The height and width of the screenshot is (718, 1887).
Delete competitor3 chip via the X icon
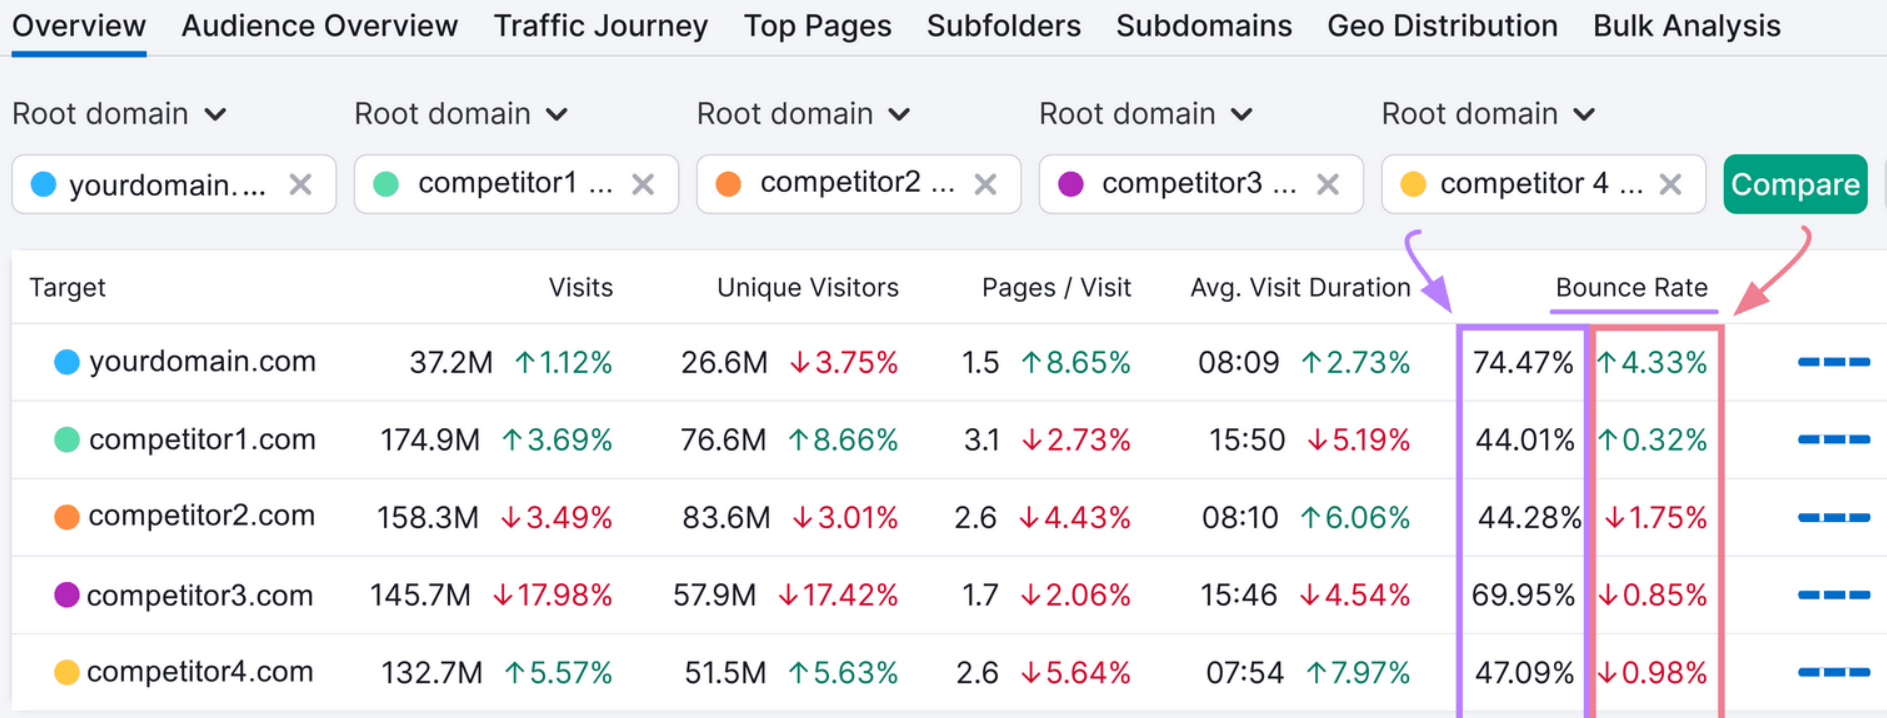click(x=1327, y=185)
